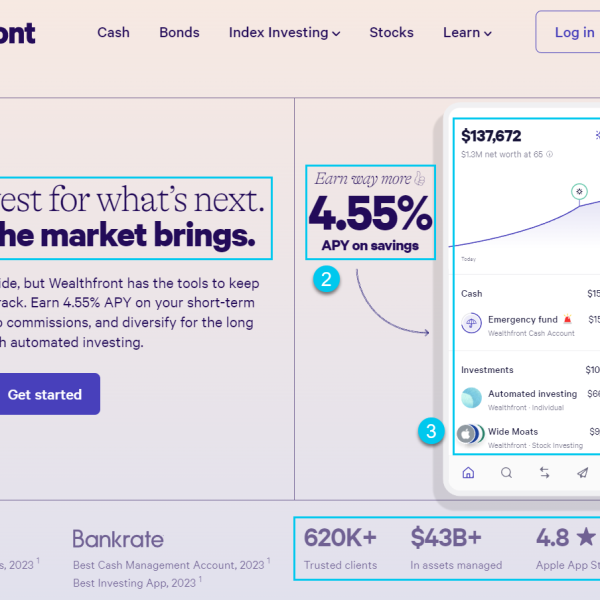Tap the paper plane icon in phone mockup
The height and width of the screenshot is (600, 600).
(x=582, y=473)
